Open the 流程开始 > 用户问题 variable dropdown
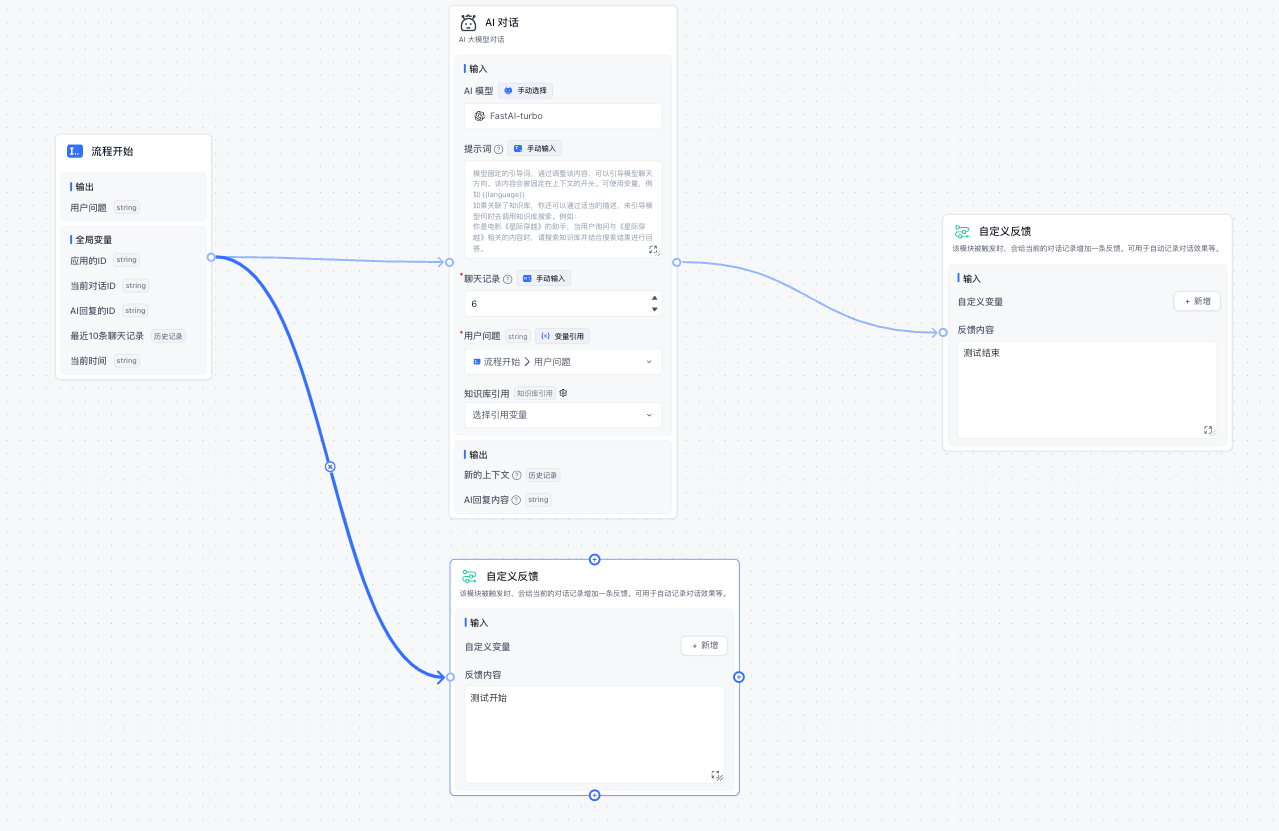Image resolution: width=1279 pixels, height=831 pixels. pos(563,361)
